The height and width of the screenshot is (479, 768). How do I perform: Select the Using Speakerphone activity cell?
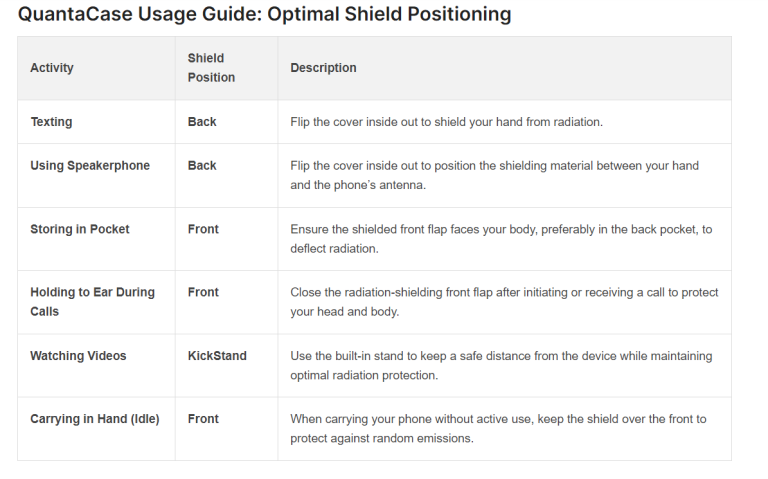tap(90, 166)
